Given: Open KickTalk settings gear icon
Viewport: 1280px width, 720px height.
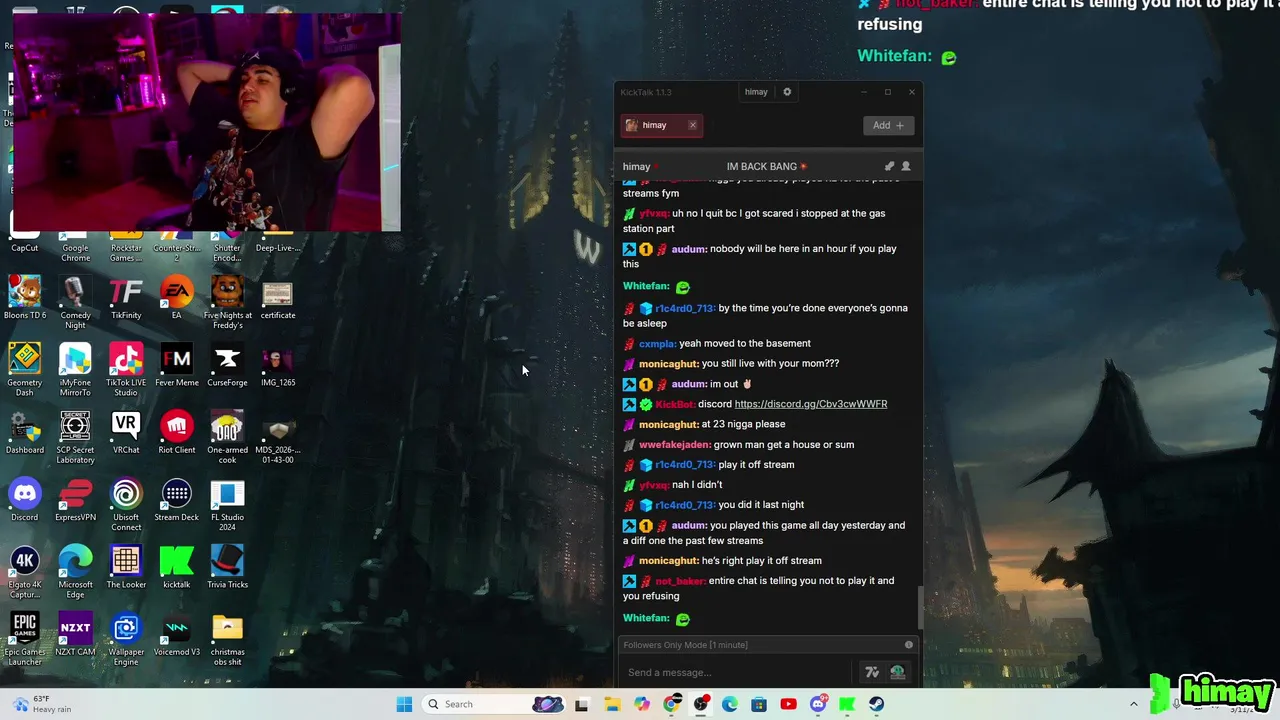Looking at the screenshot, I should point(787,92).
